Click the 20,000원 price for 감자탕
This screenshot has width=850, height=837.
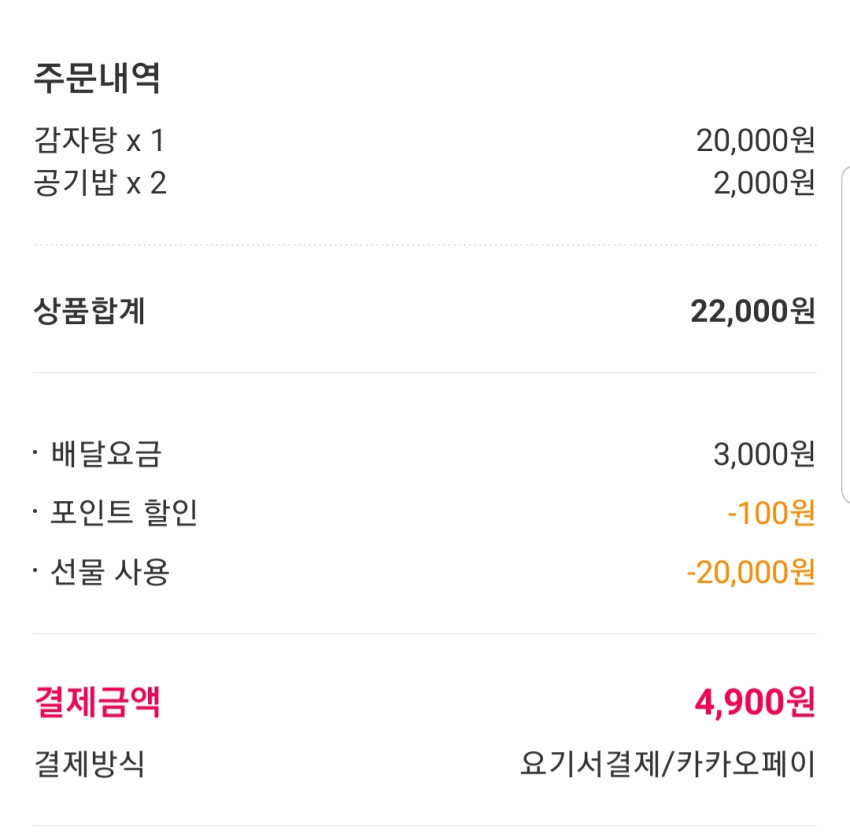755,140
